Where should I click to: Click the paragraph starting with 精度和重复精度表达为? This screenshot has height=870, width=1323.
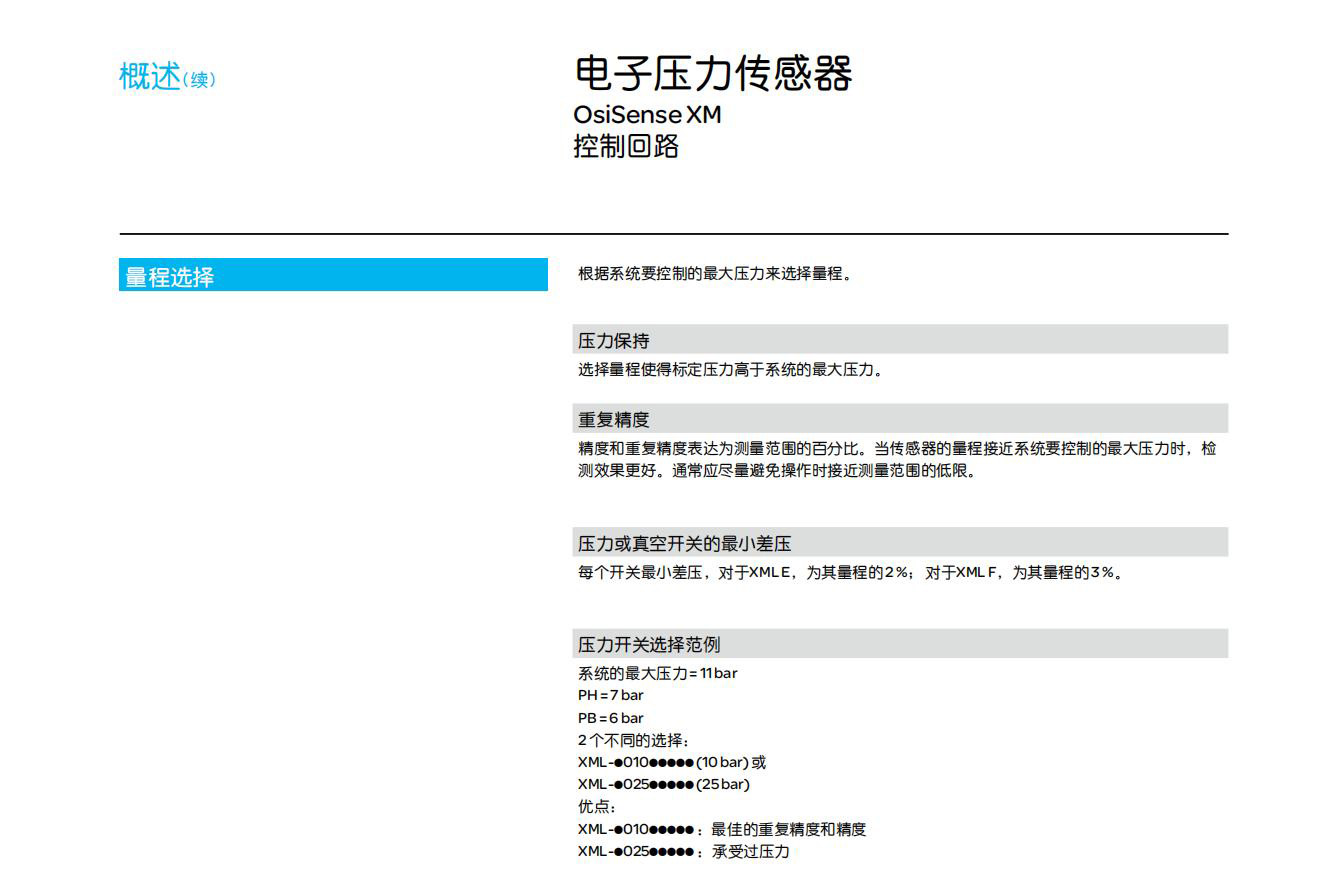[x=896, y=459]
